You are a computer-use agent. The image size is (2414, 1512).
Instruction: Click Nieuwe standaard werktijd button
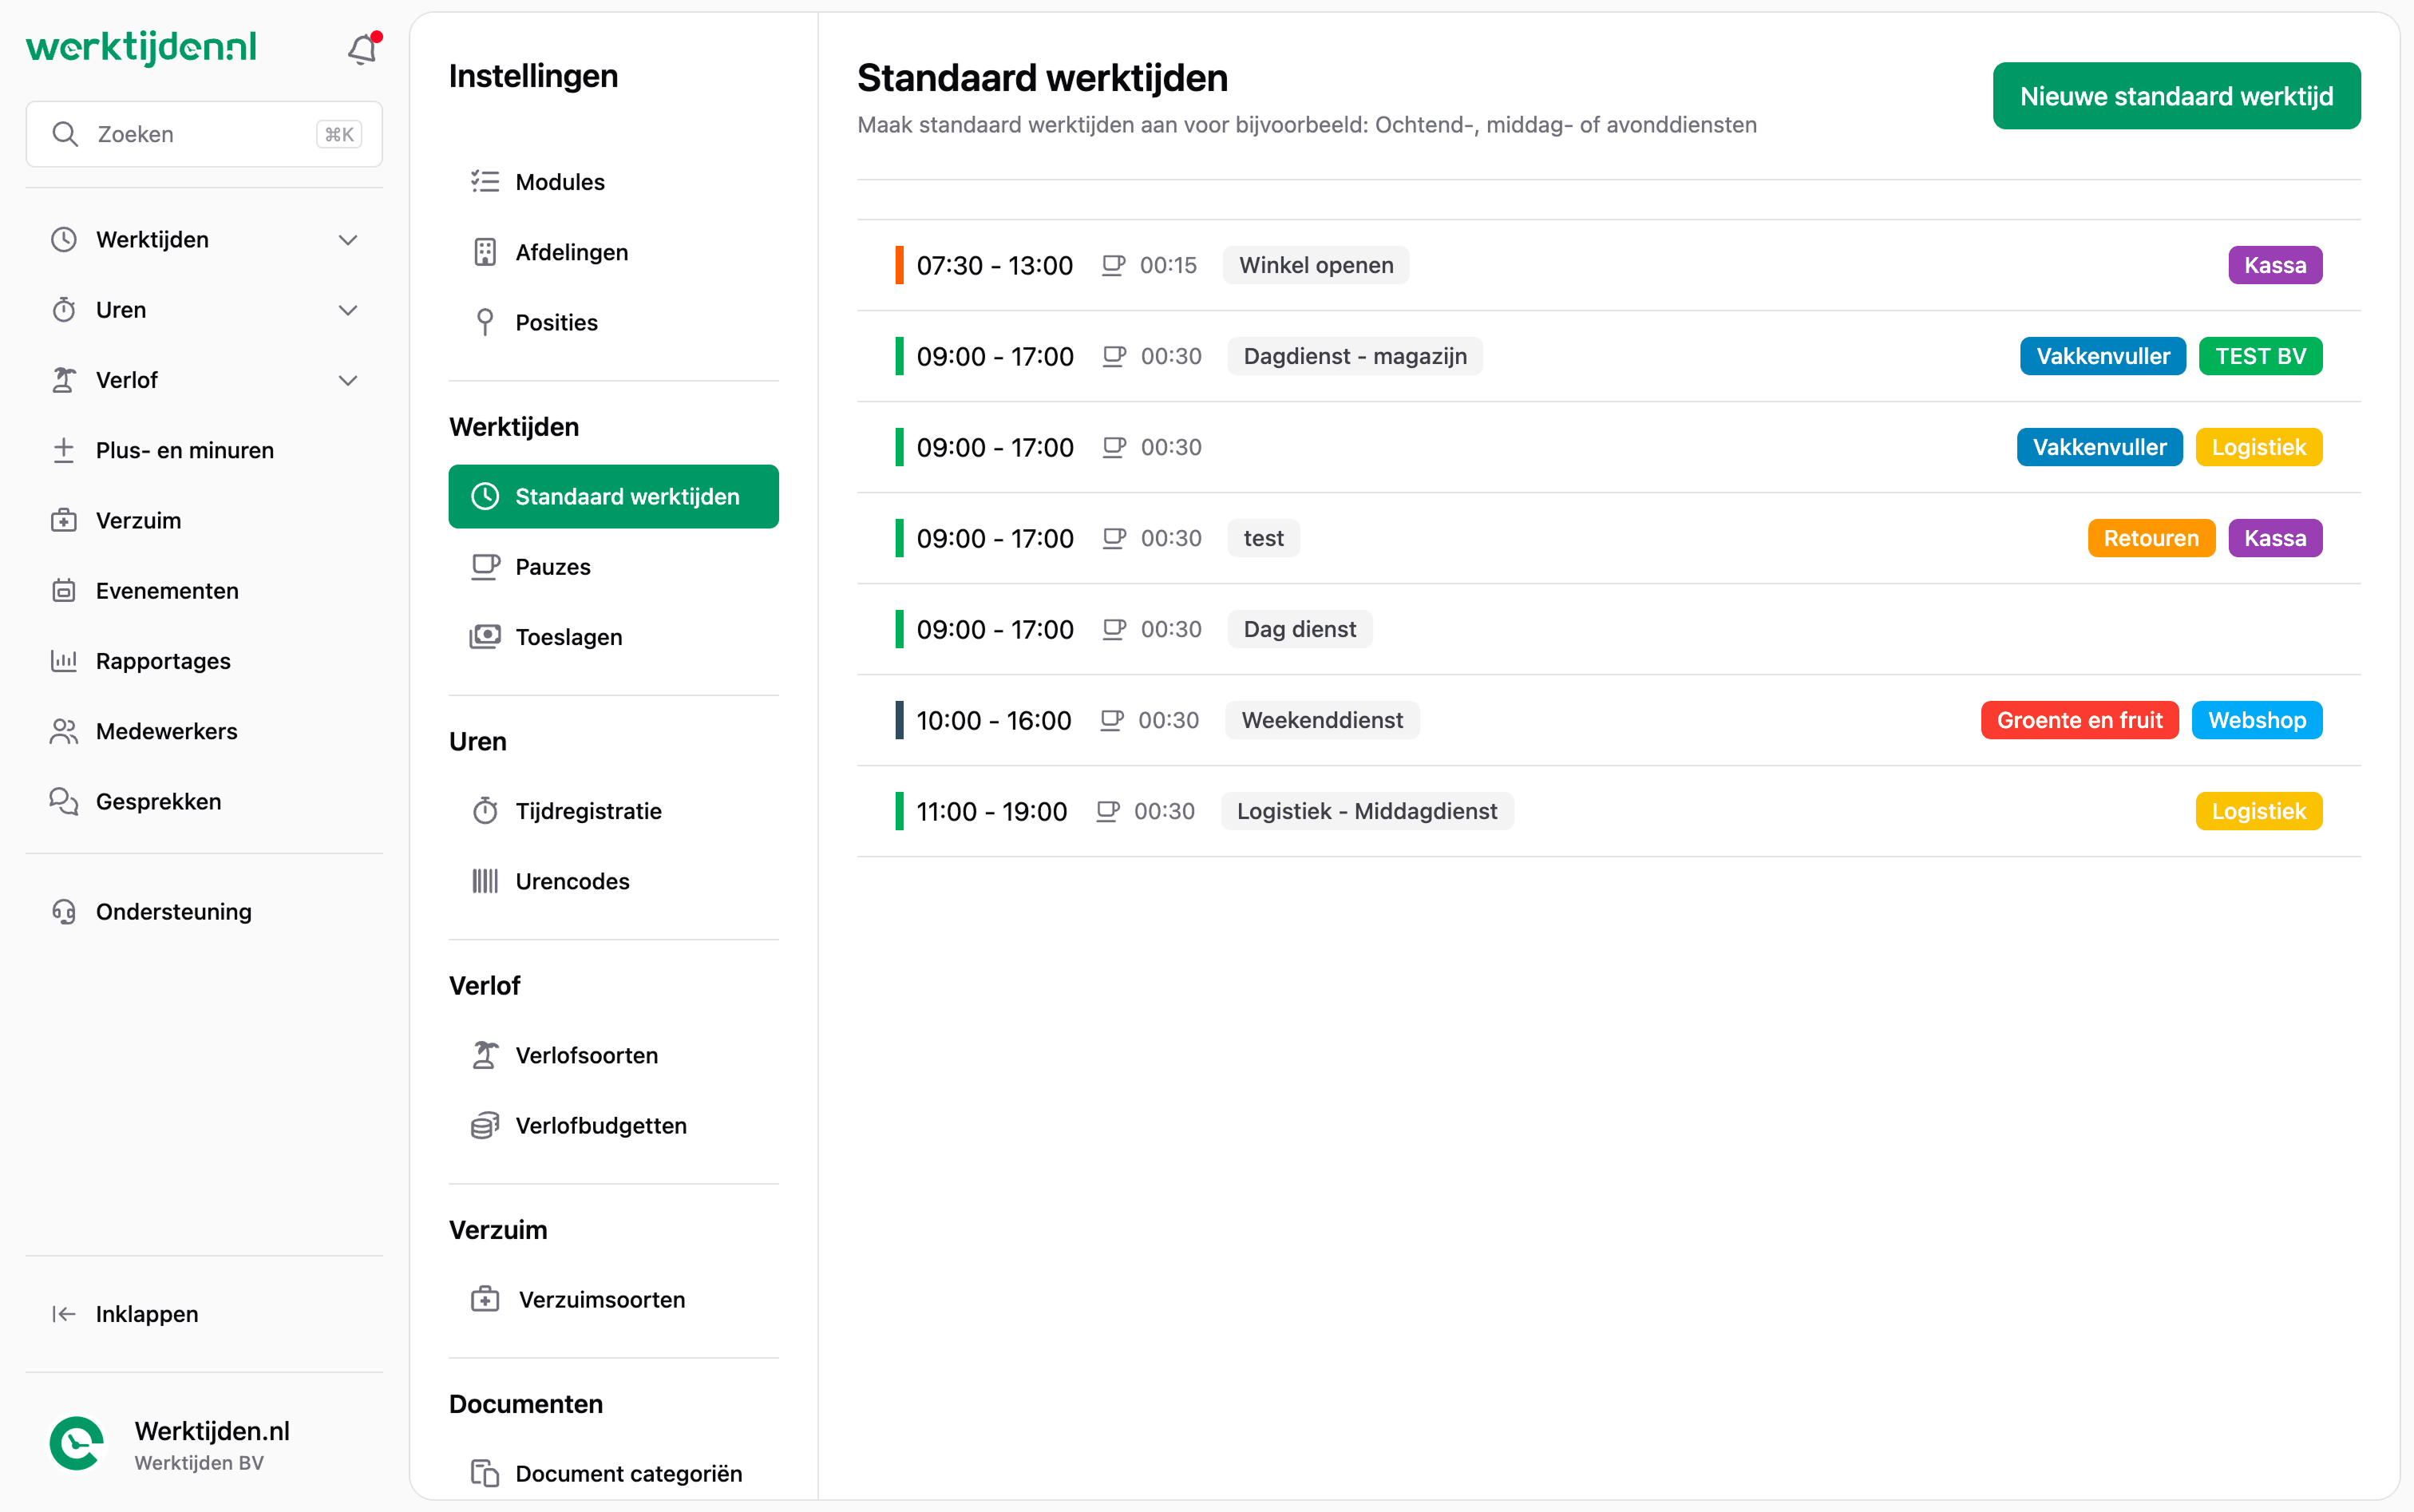click(x=2176, y=96)
